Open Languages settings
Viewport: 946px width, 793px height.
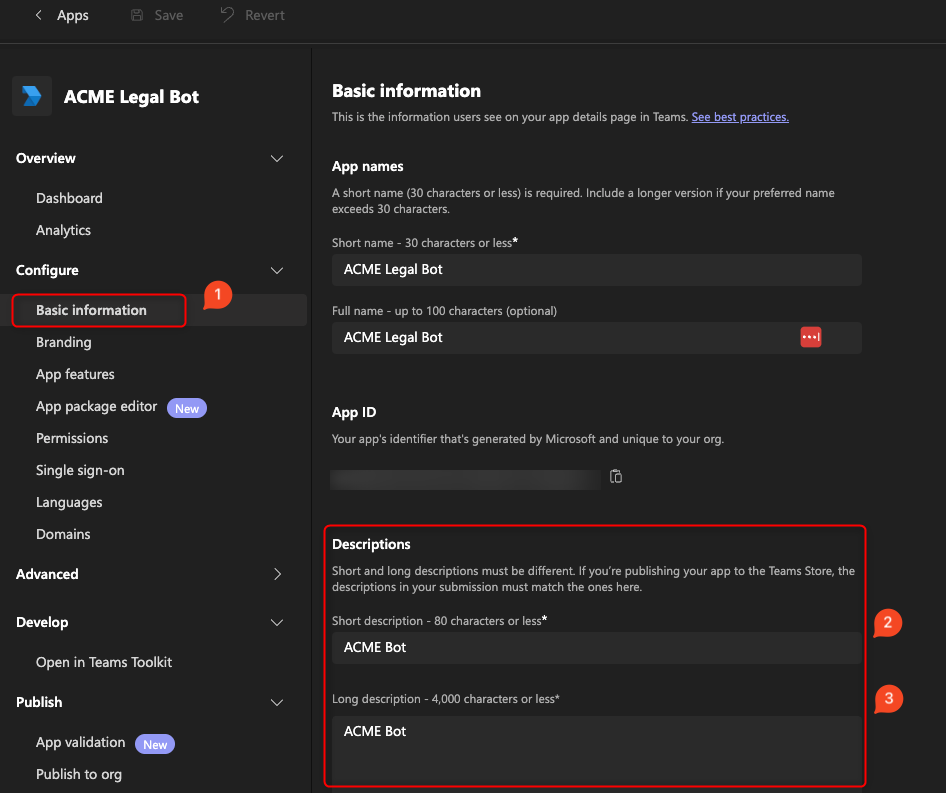click(x=69, y=502)
